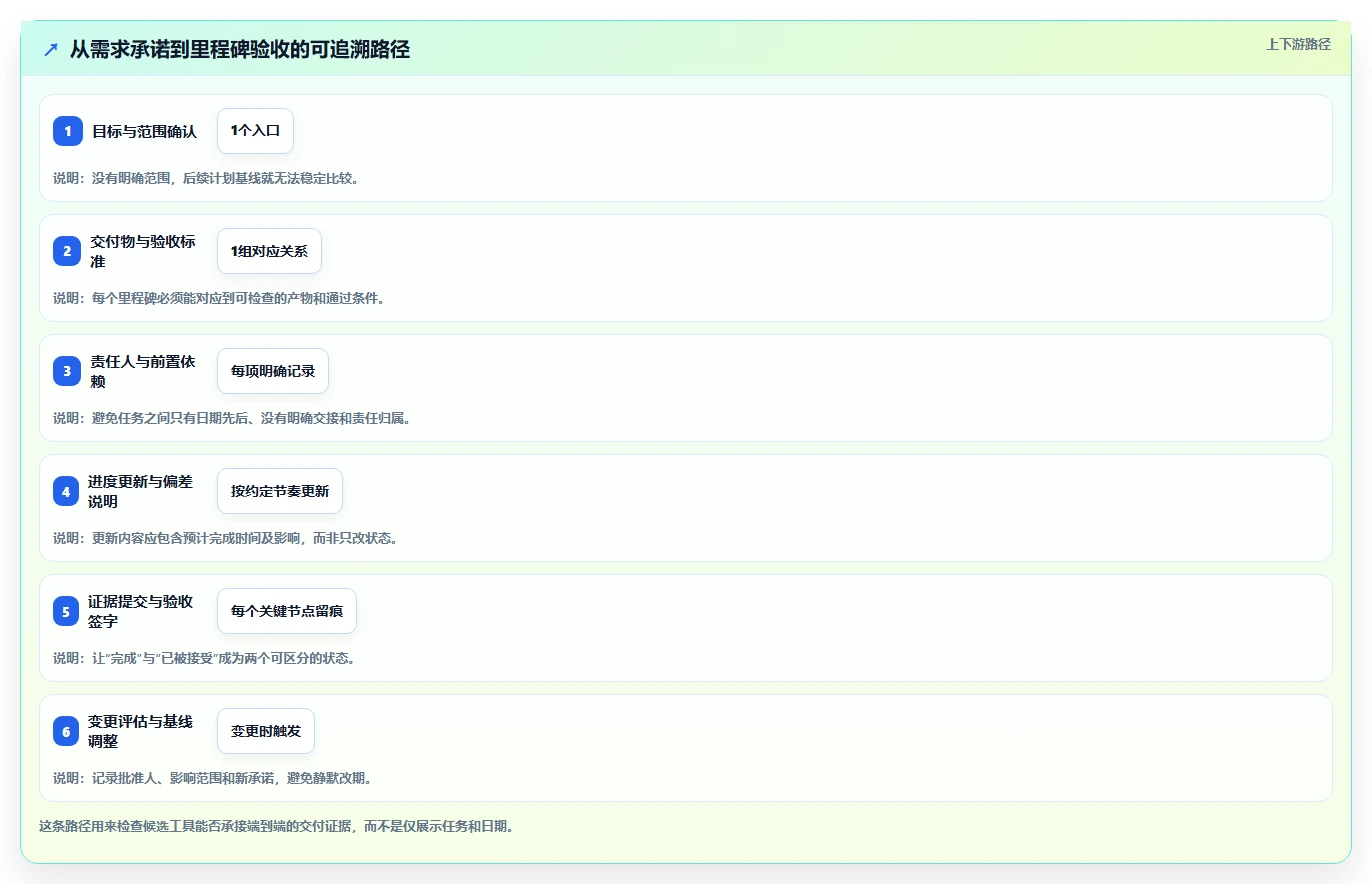Click the note '避免任务之间只有日期先后'

click(232, 418)
